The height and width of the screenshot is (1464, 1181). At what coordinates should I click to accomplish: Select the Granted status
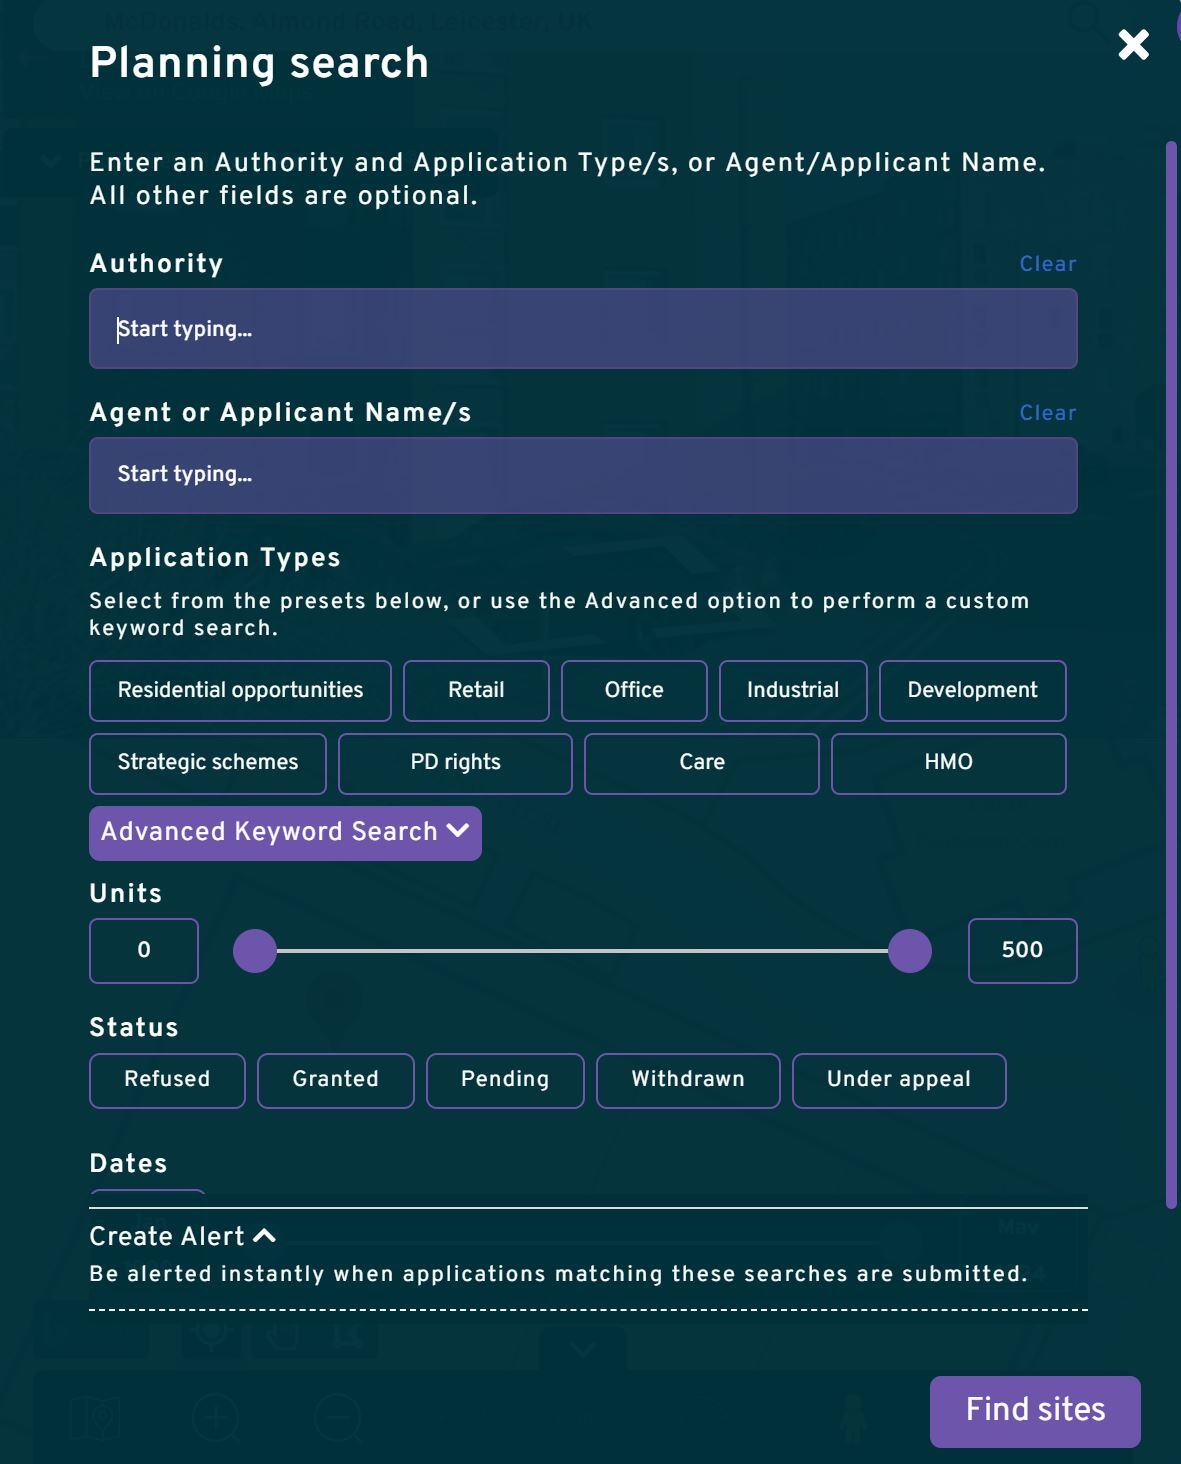pyautogui.click(x=335, y=1080)
